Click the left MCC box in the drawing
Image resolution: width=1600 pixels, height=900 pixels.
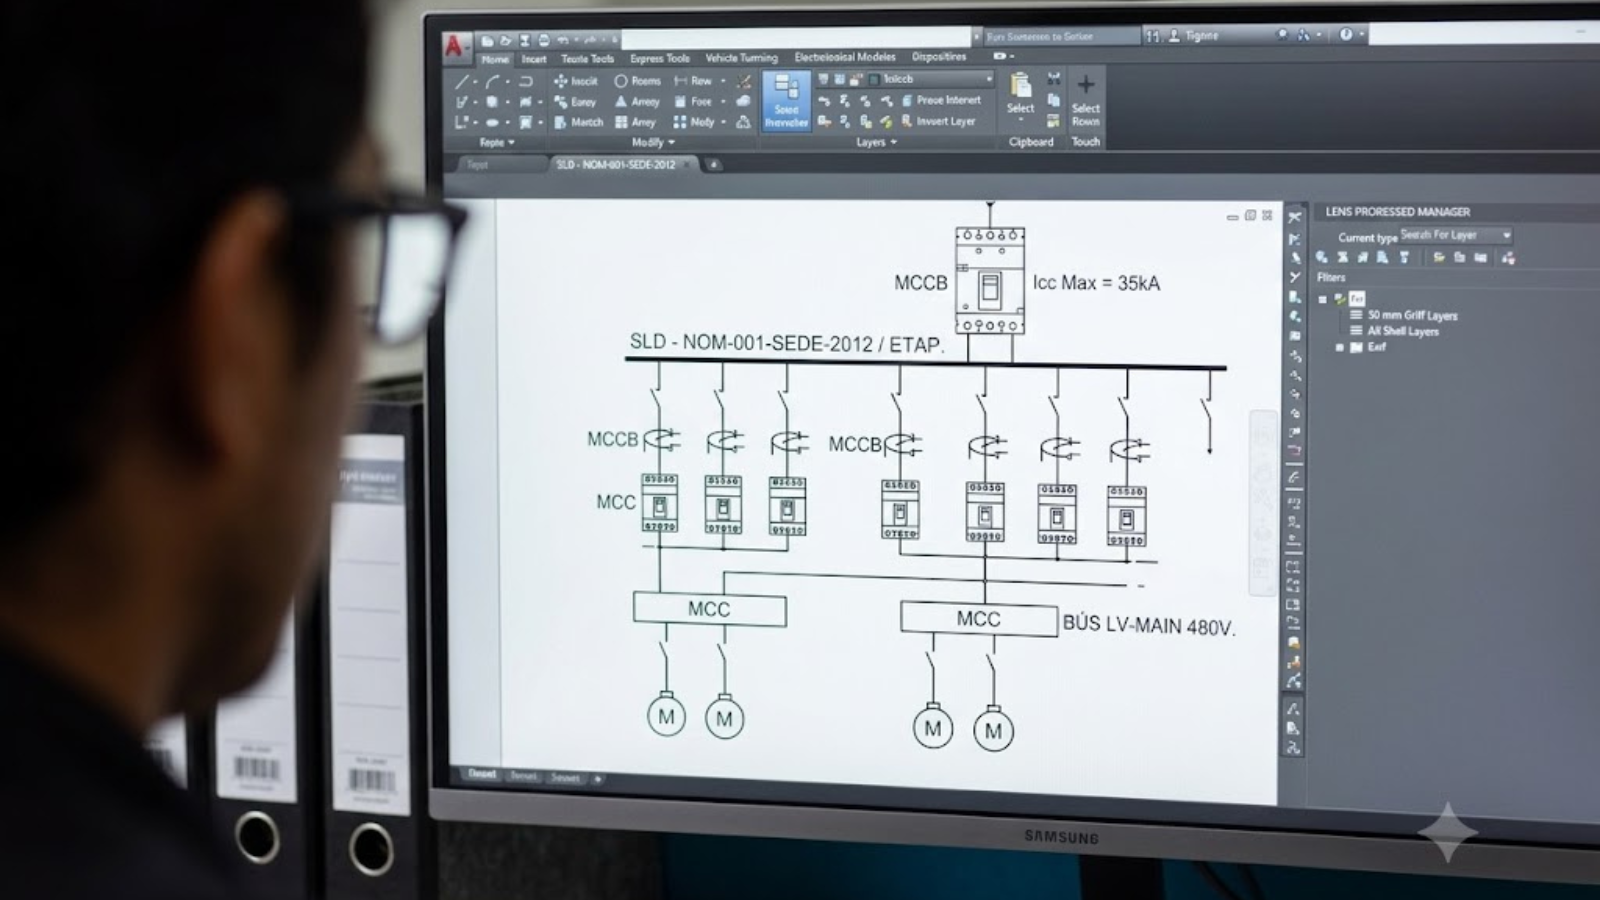(709, 609)
